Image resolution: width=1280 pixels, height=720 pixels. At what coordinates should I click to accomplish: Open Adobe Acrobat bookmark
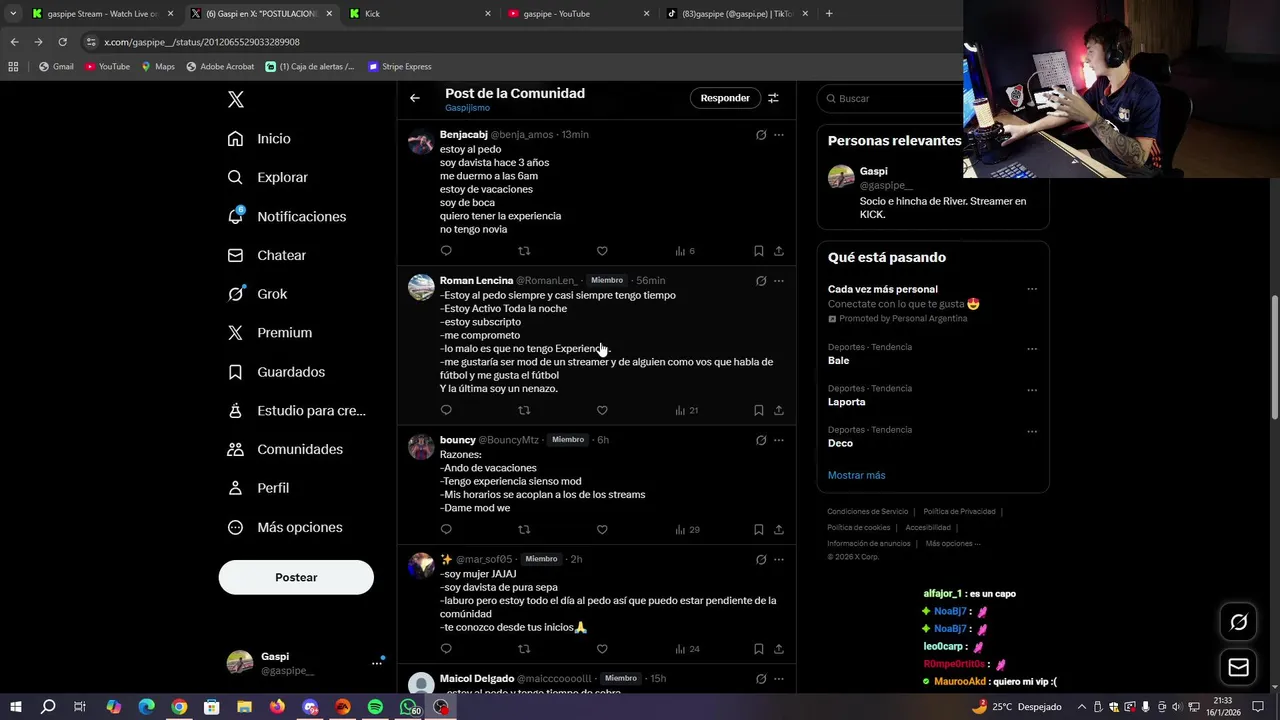pyautogui.click(x=220, y=67)
